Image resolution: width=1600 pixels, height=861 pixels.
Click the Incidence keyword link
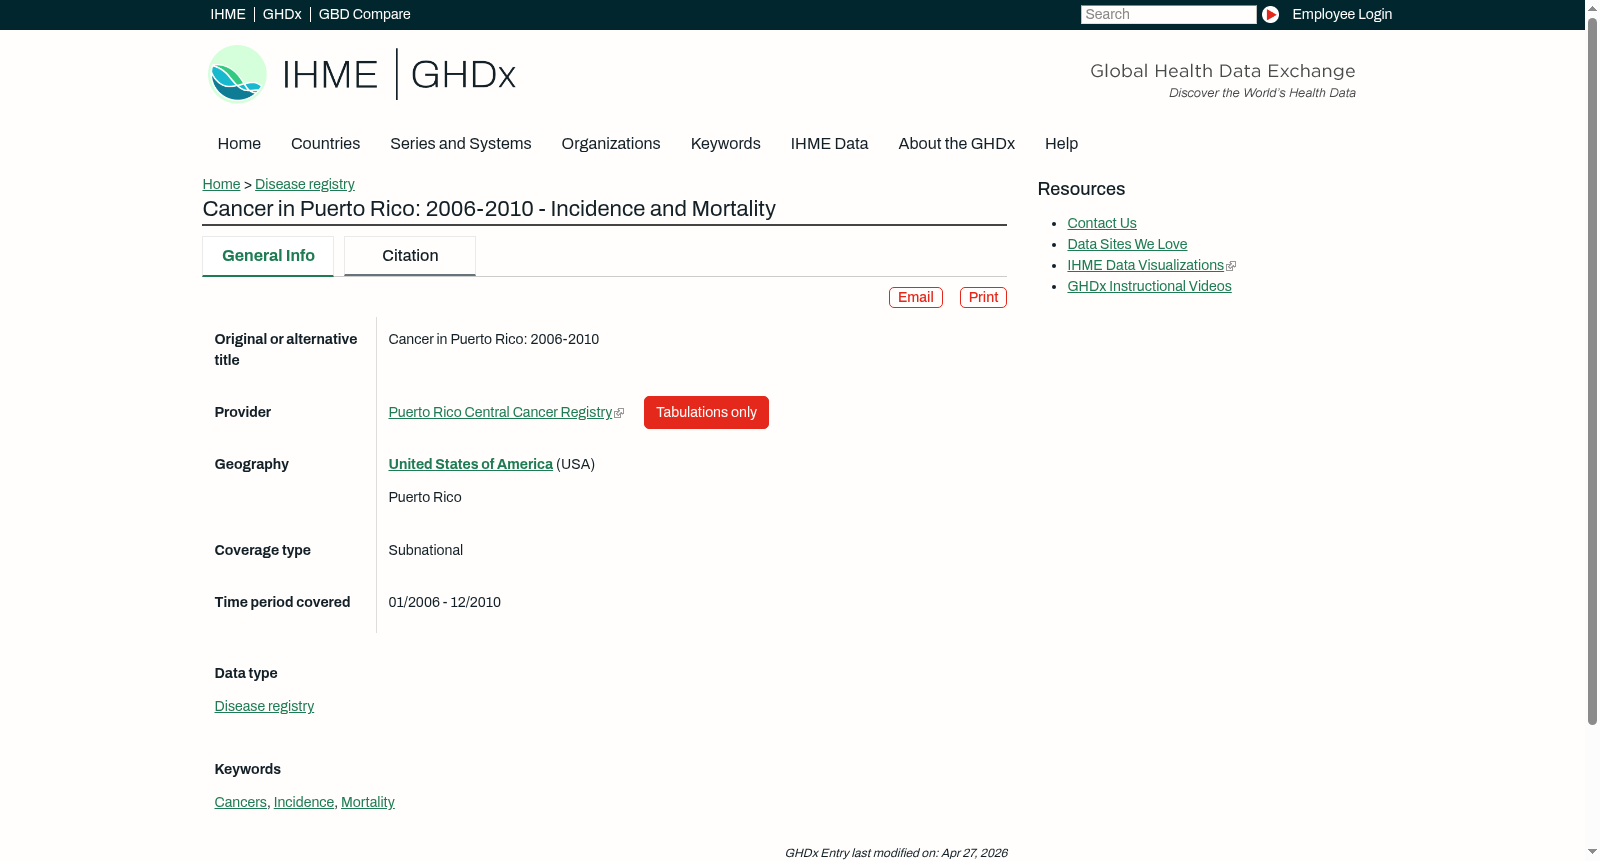[x=304, y=803]
